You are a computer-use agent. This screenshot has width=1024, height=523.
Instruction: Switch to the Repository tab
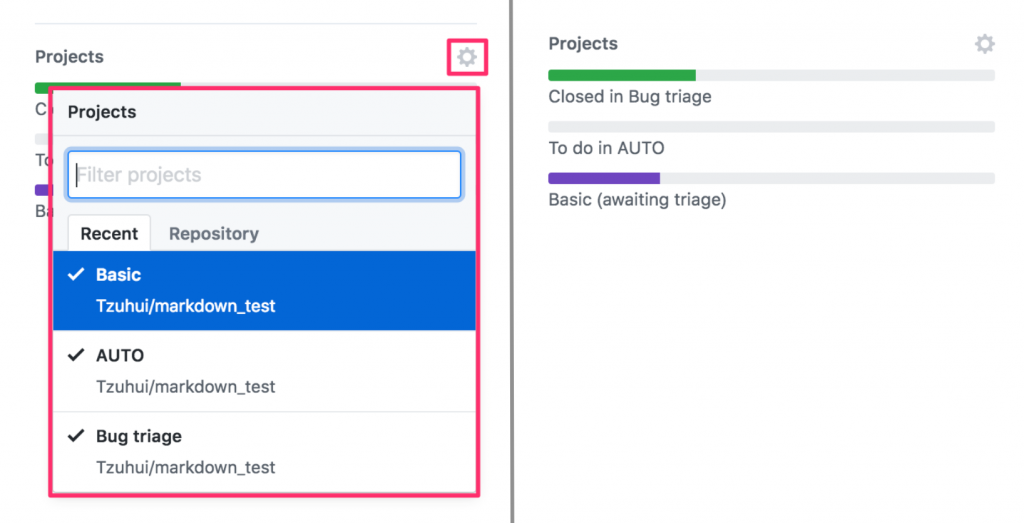pyautogui.click(x=213, y=233)
